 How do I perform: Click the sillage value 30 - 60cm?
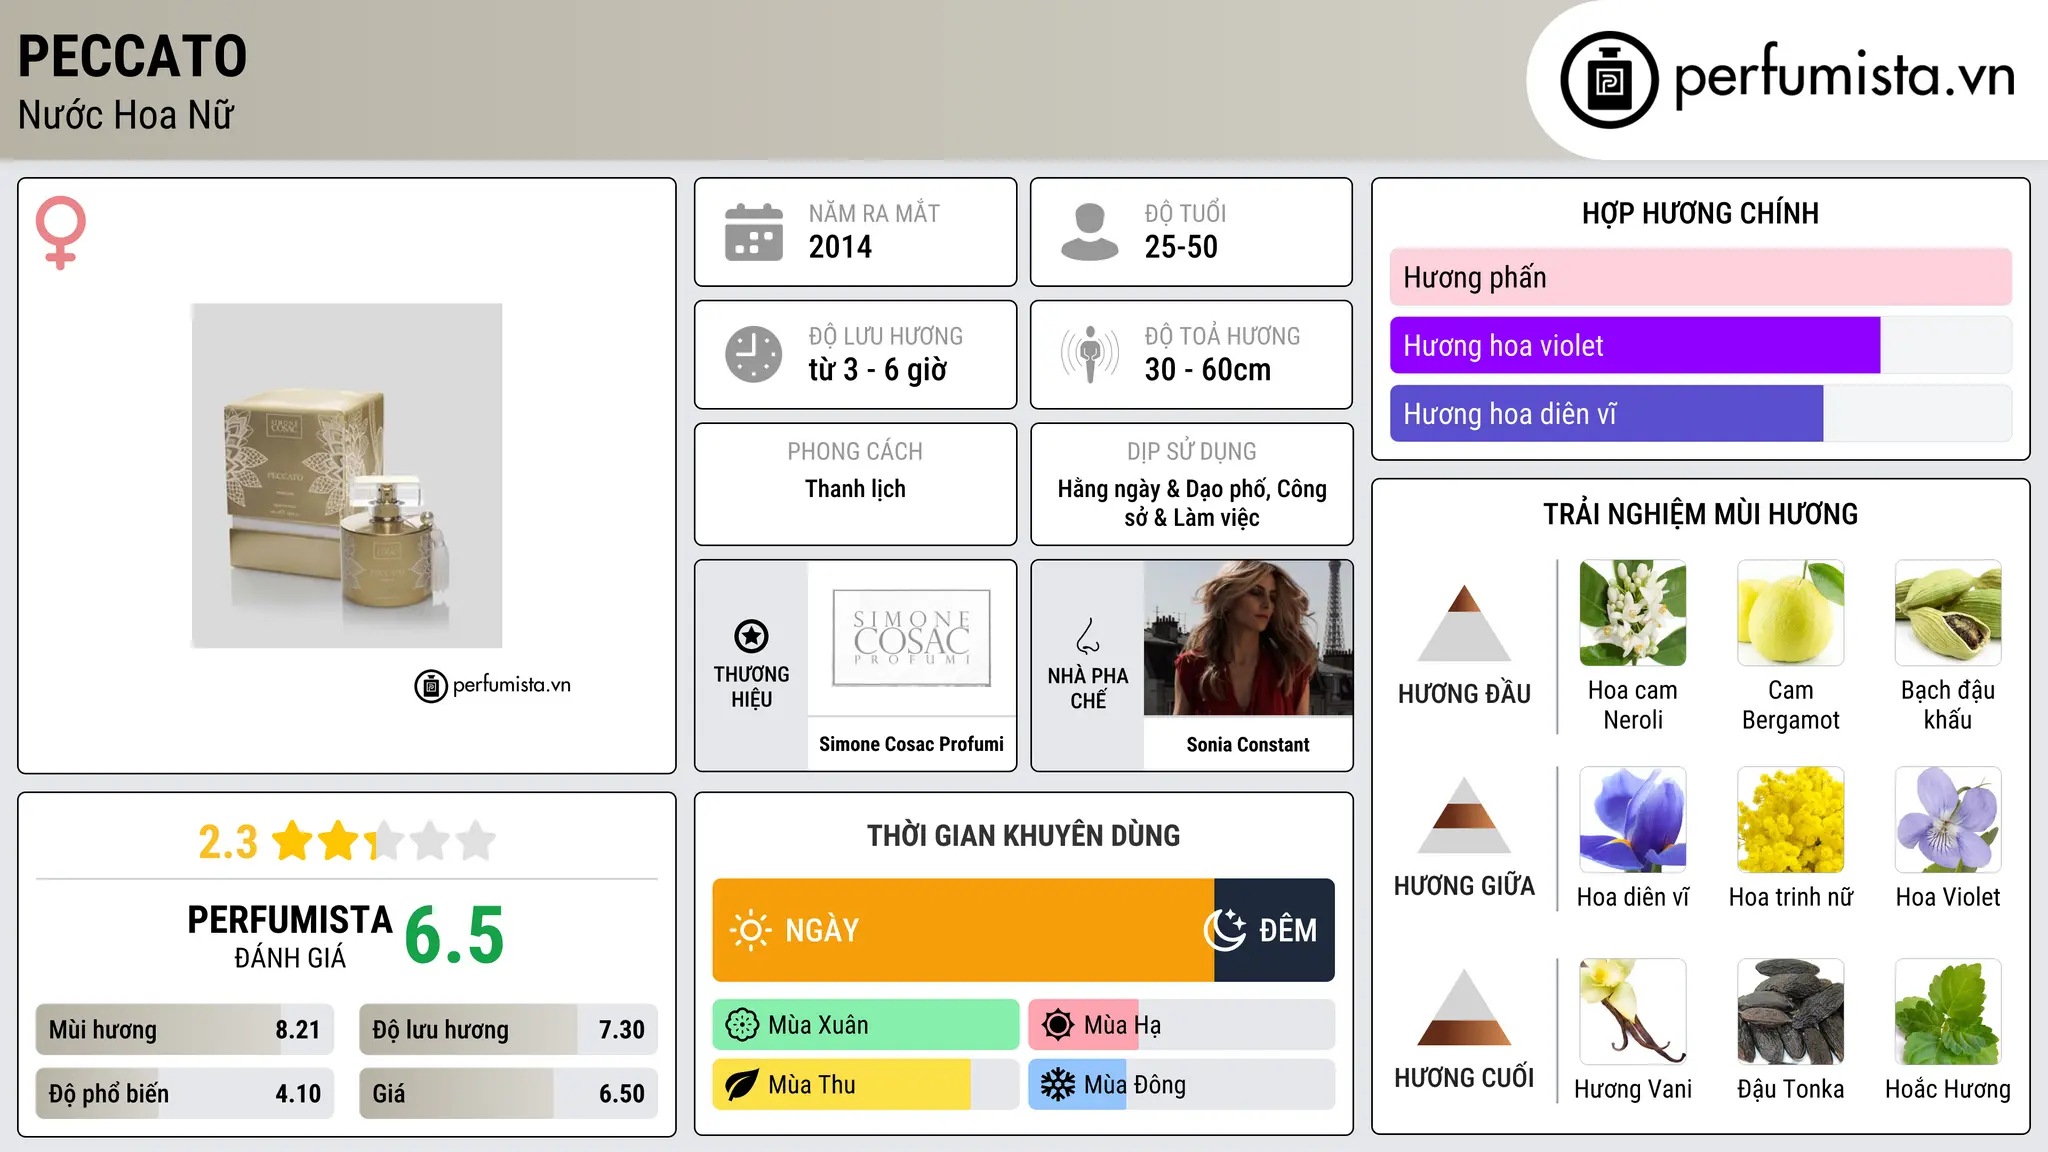(x=1208, y=370)
